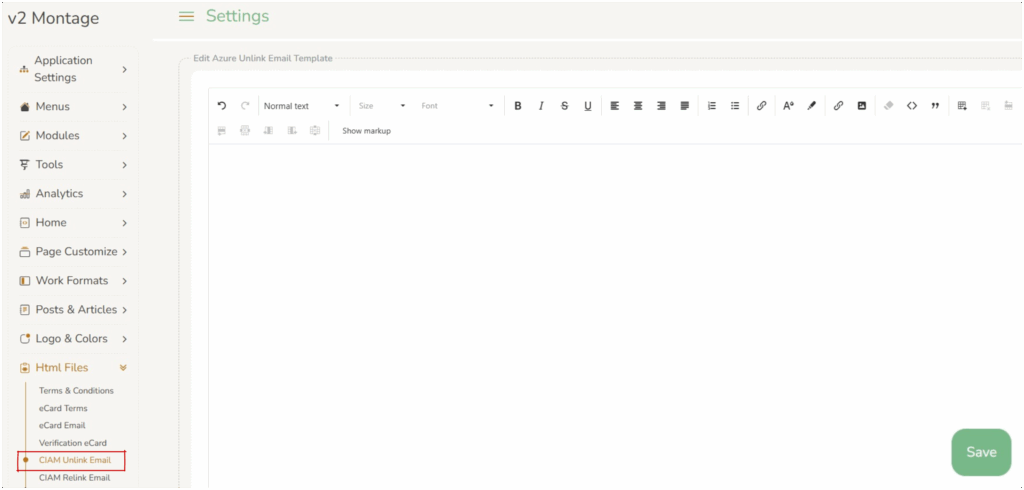This screenshot has width=1024, height=490.
Task: Open the font Size dropdown
Action: (382, 106)
